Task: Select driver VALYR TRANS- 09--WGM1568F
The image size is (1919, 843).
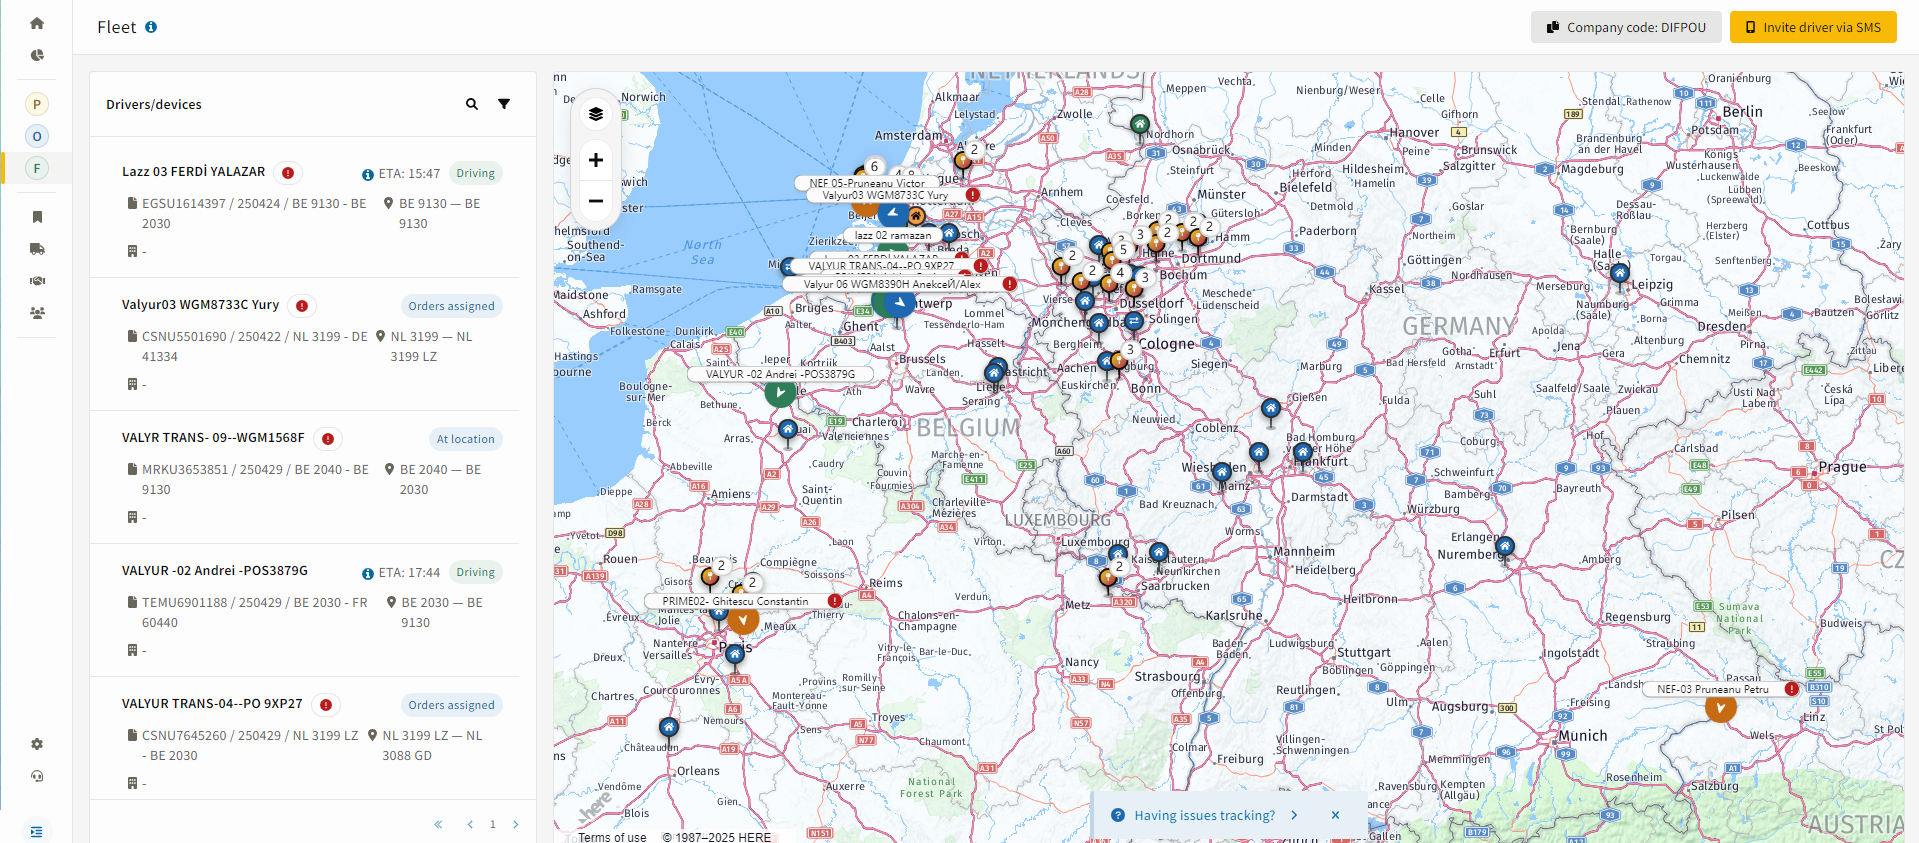Action: [x=213, y=438]
